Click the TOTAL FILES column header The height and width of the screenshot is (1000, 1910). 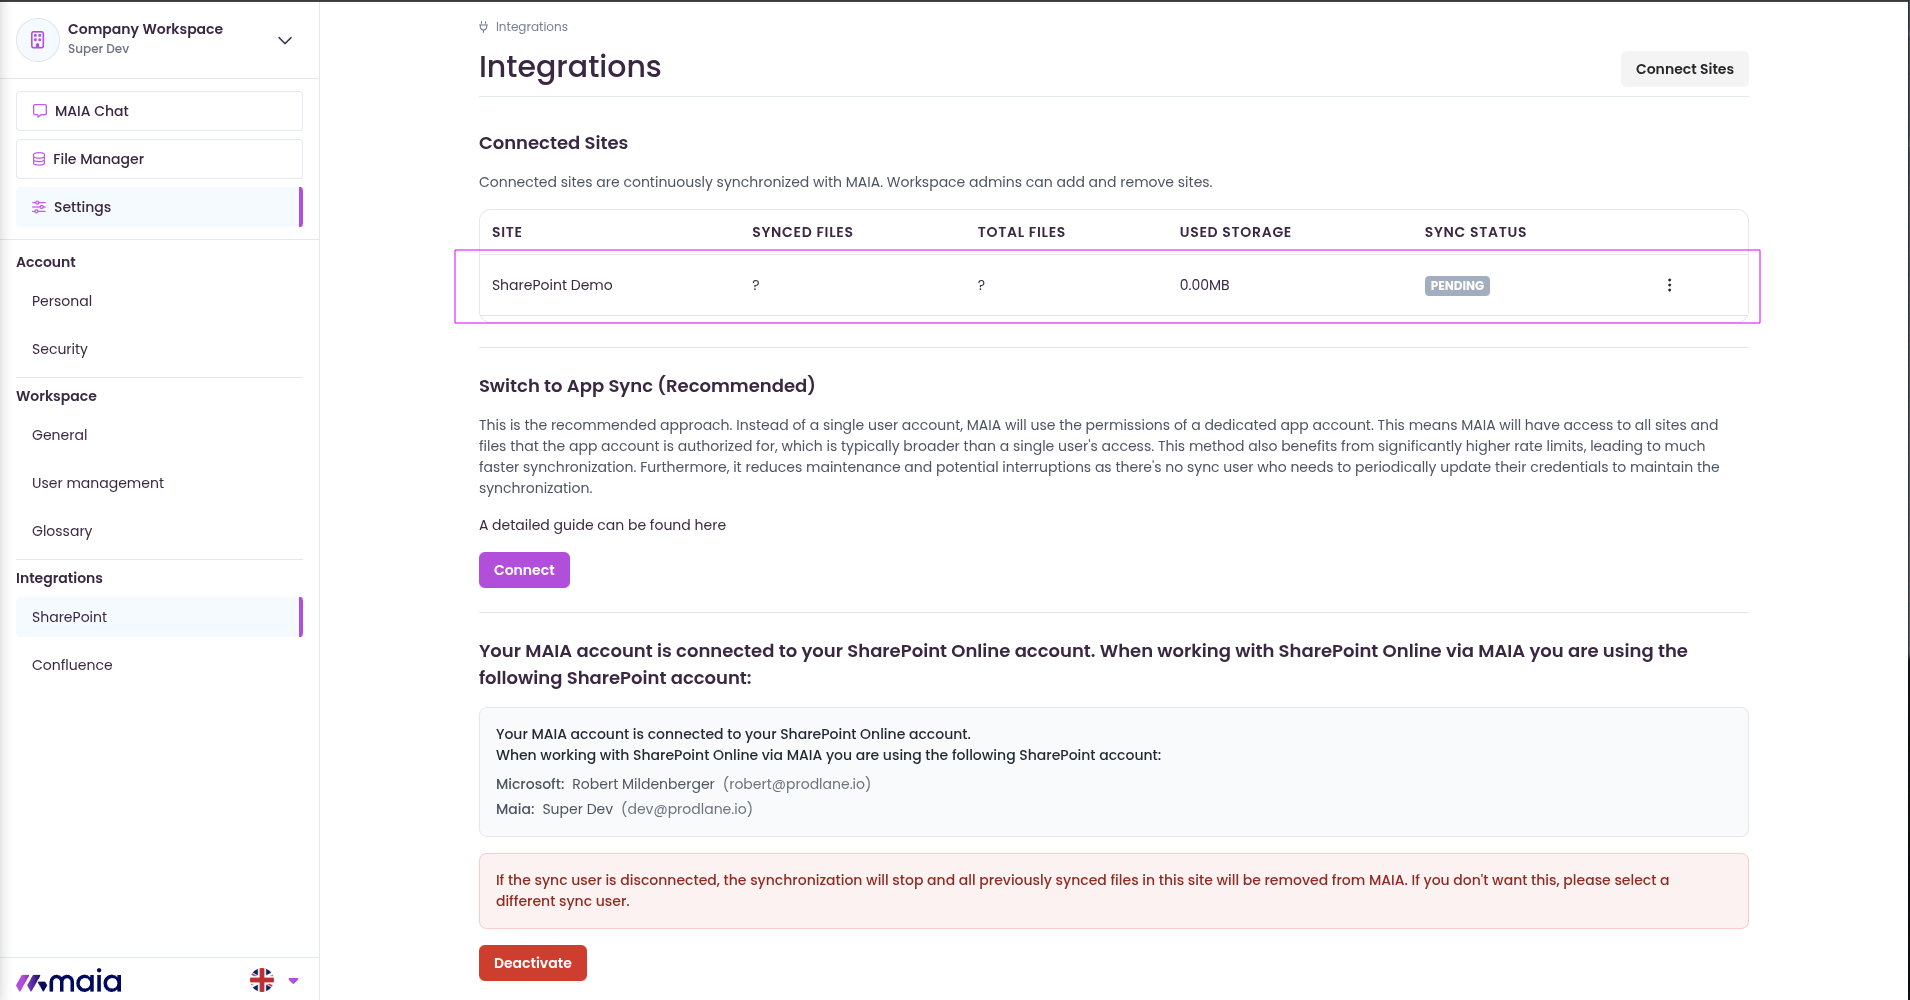1022,232
